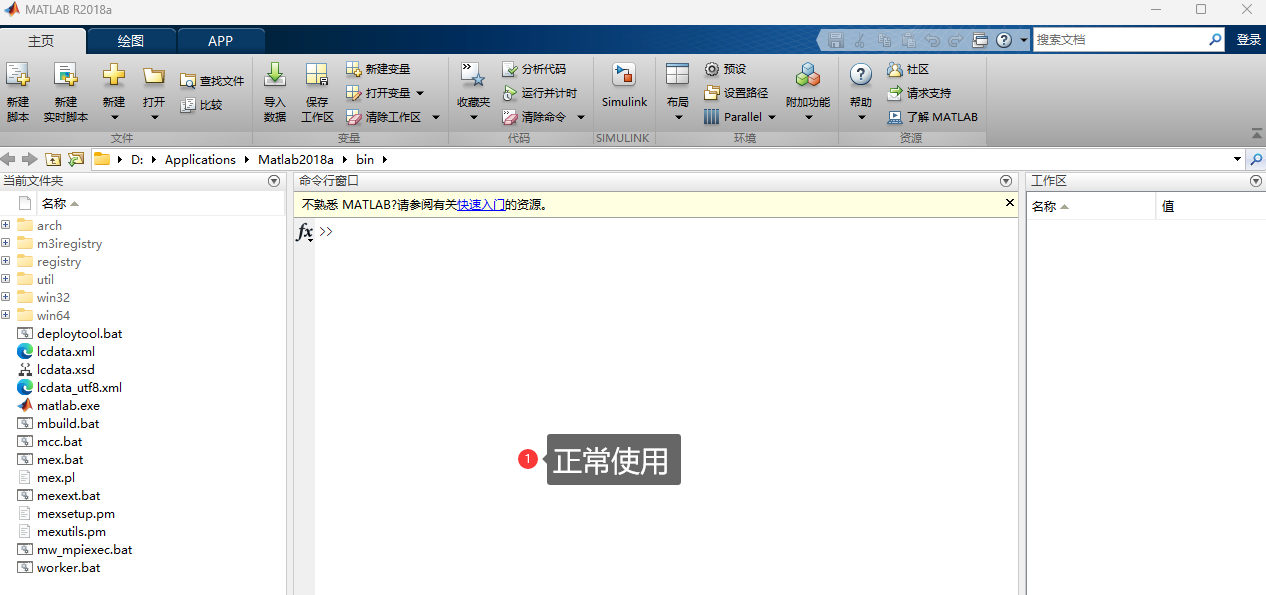The width and height of the screenshot is (1266, 595).
Task: Open the 清除命令 dropdown arrow
Action: pyautogui.click(x=581, y=117)
